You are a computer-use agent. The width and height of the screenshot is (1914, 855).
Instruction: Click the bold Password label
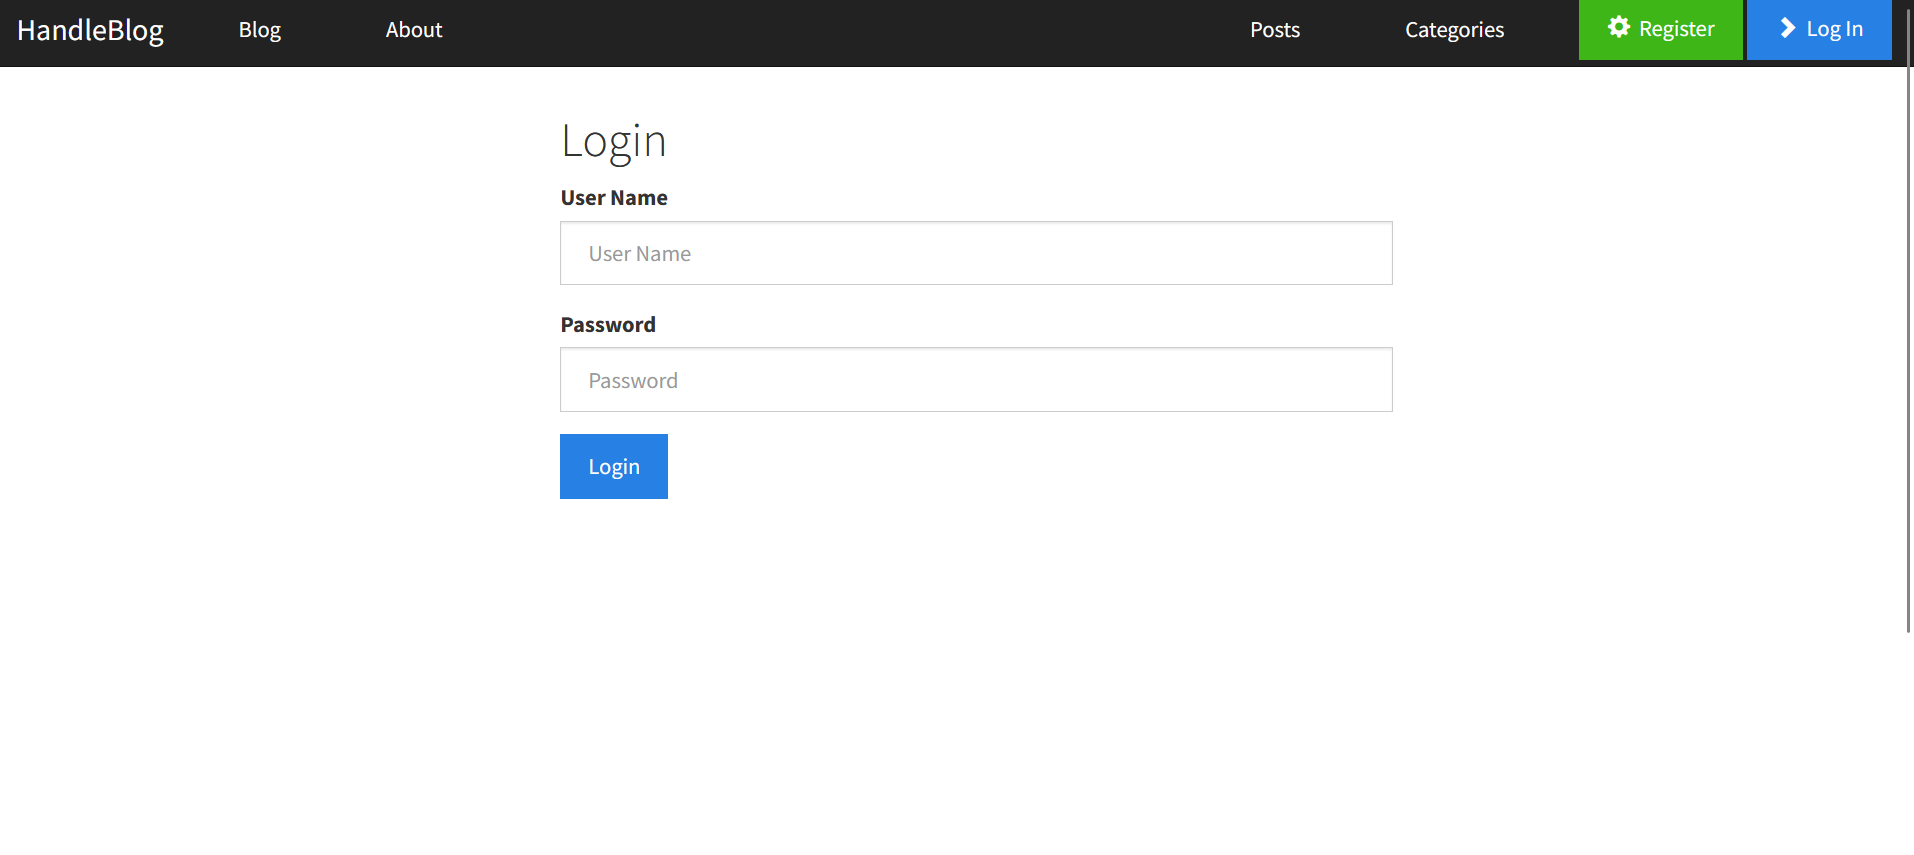click(x=607, y=324)
